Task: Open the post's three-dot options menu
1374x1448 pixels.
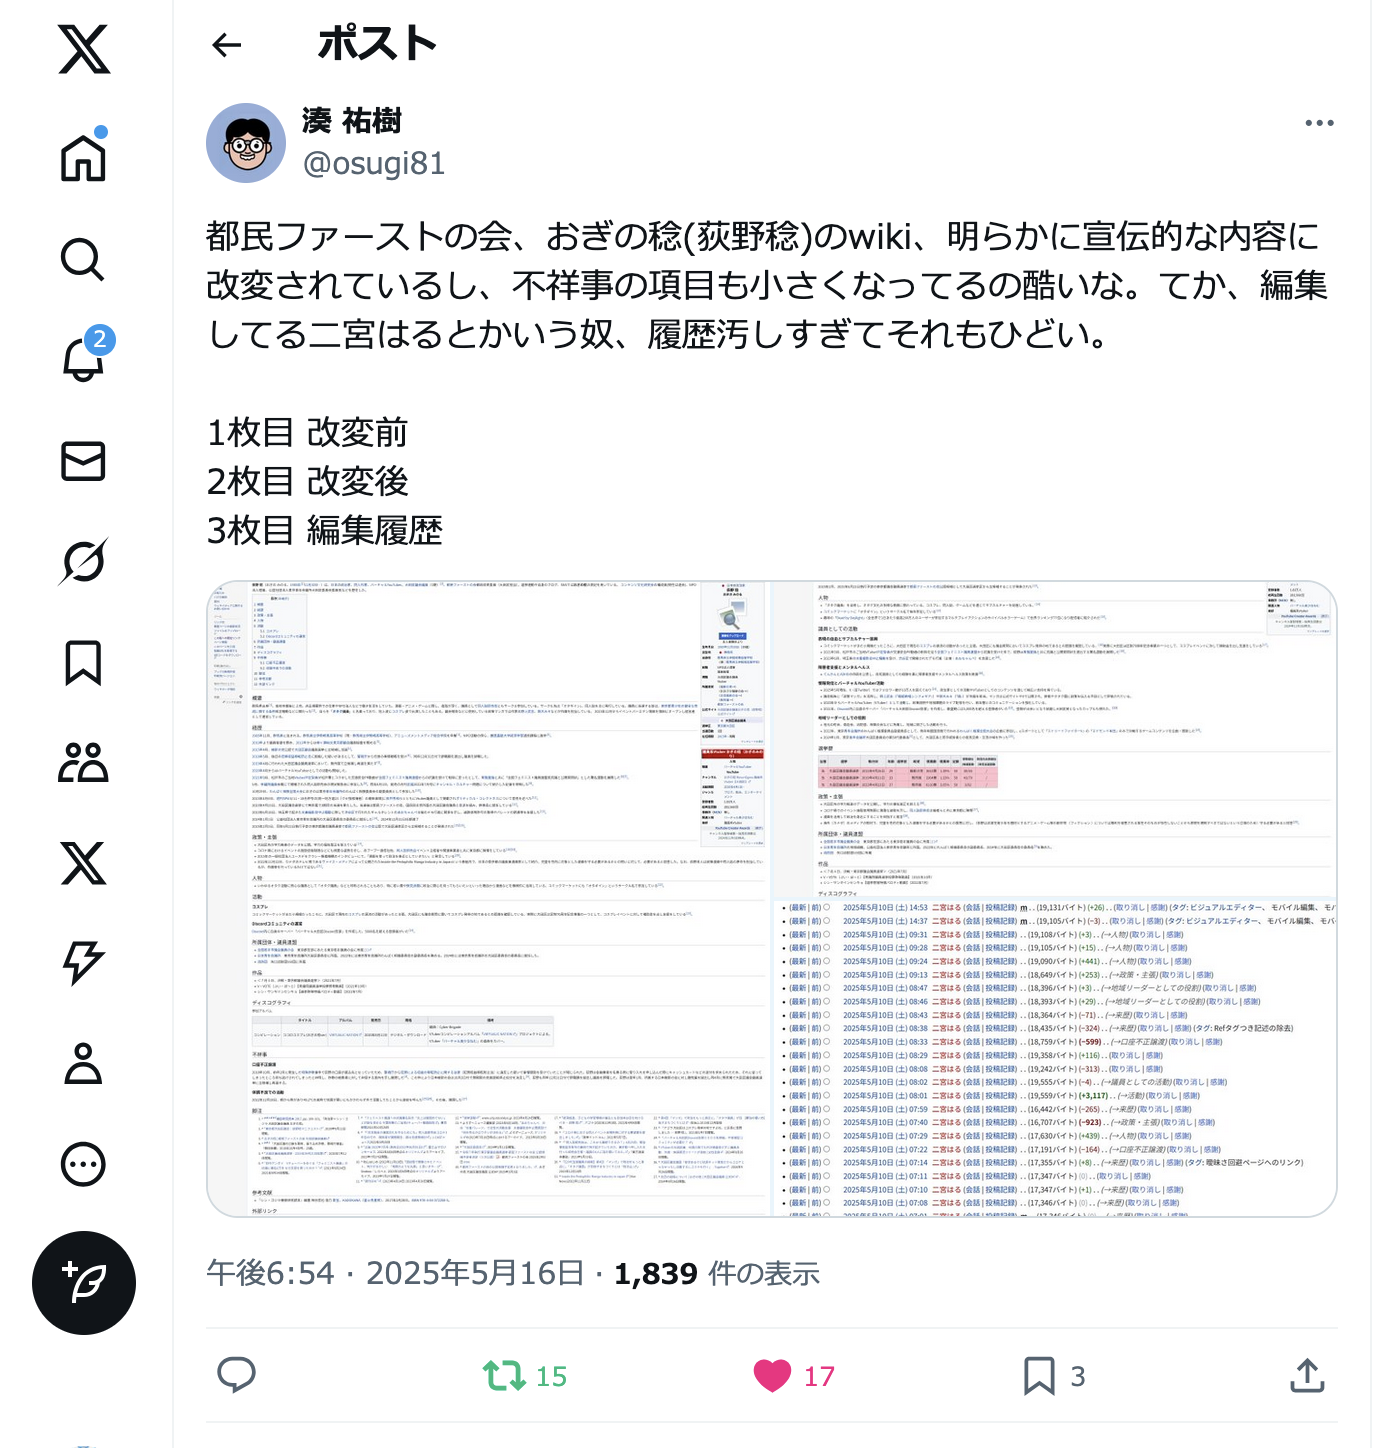Action: click(x=1319, y=123)
